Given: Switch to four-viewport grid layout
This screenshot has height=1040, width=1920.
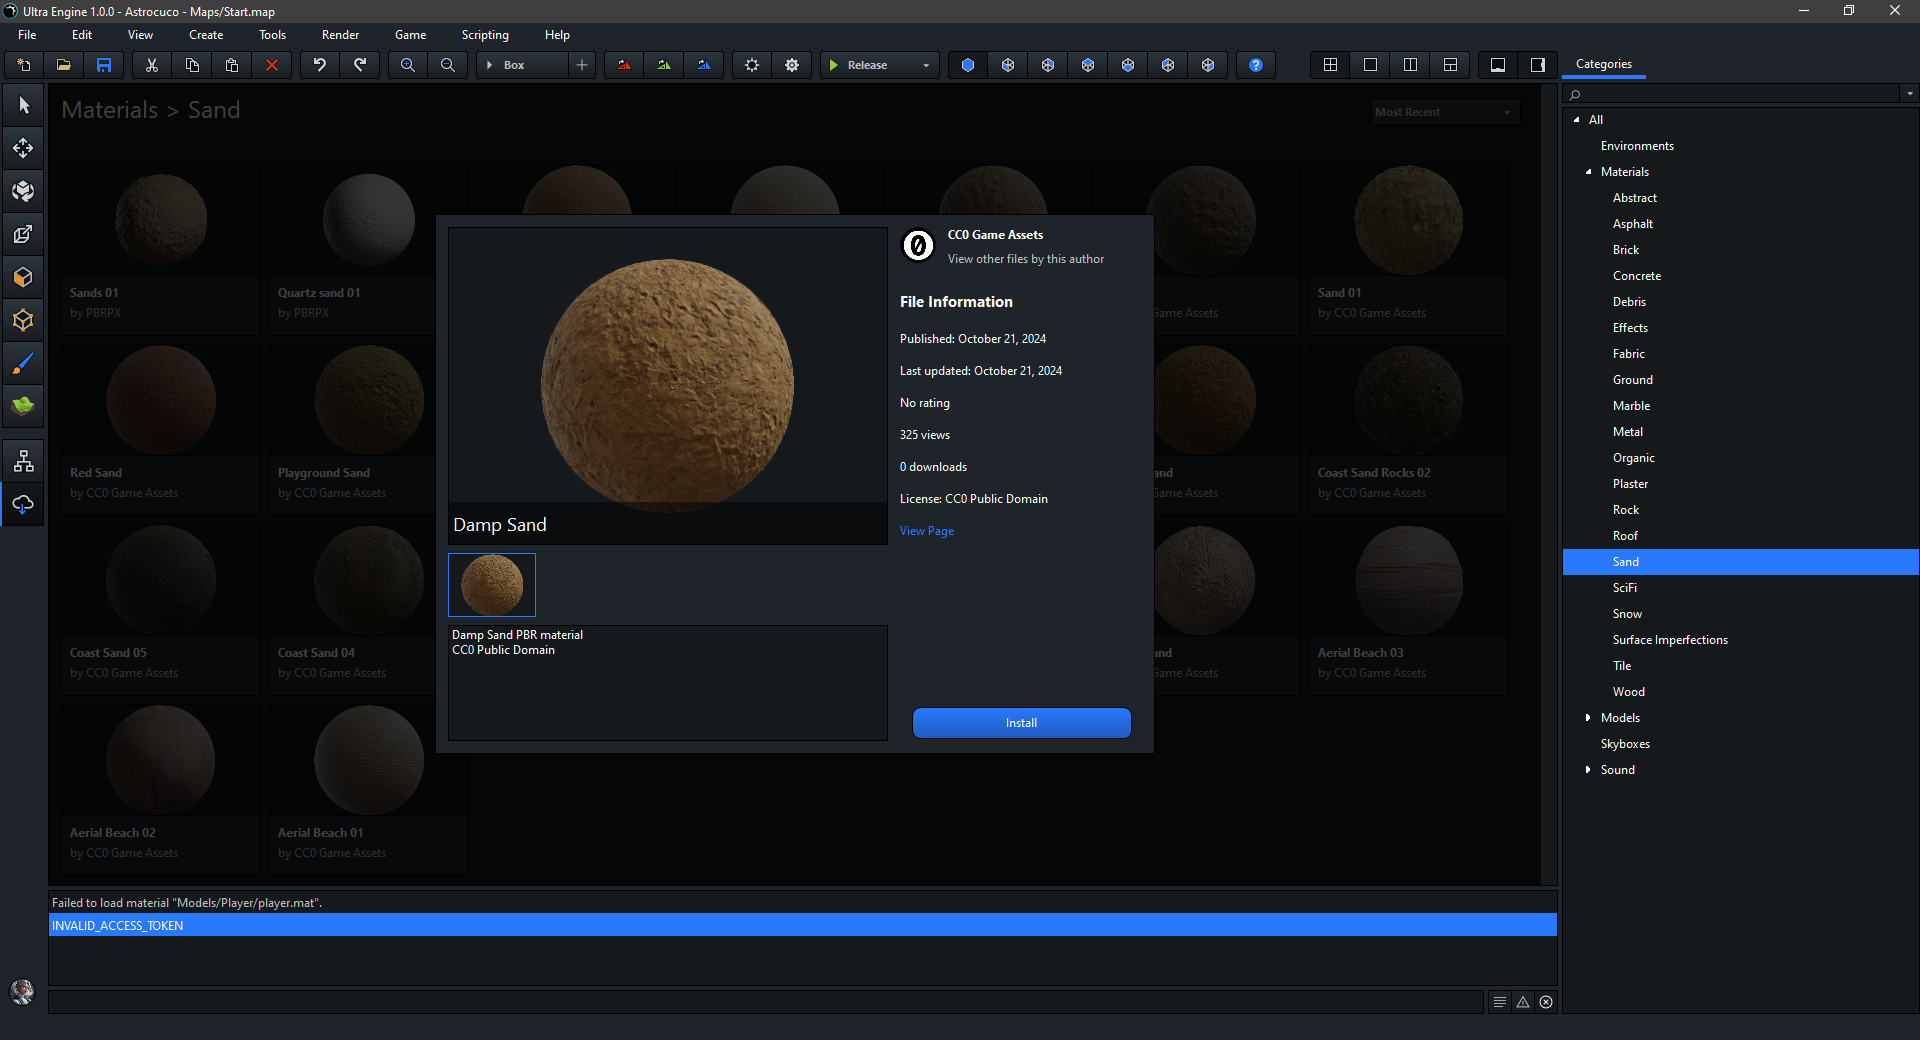Looking at the screenshot, I should (x=1330, y=65).
